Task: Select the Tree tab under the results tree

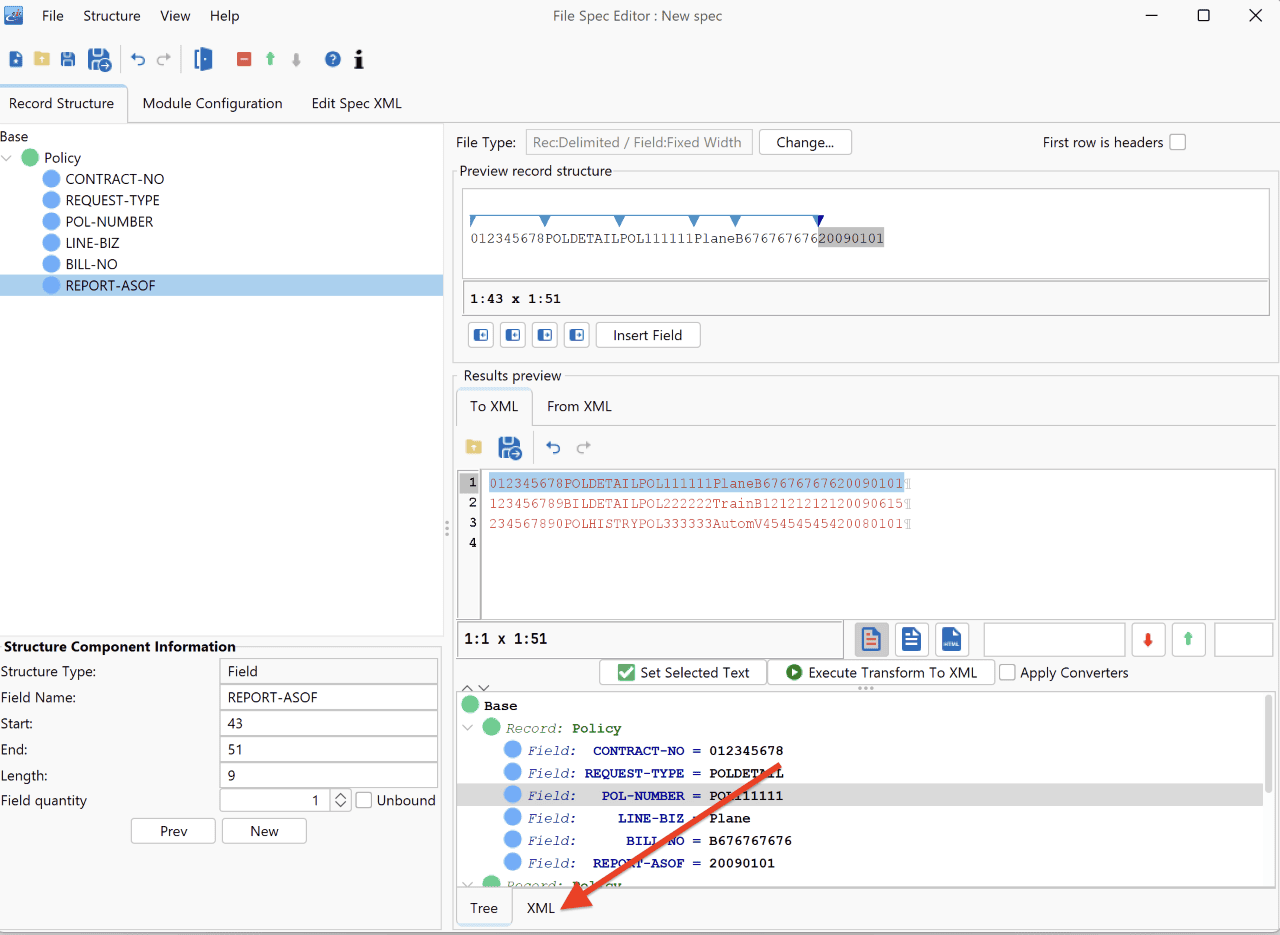Action: [484, 908]
